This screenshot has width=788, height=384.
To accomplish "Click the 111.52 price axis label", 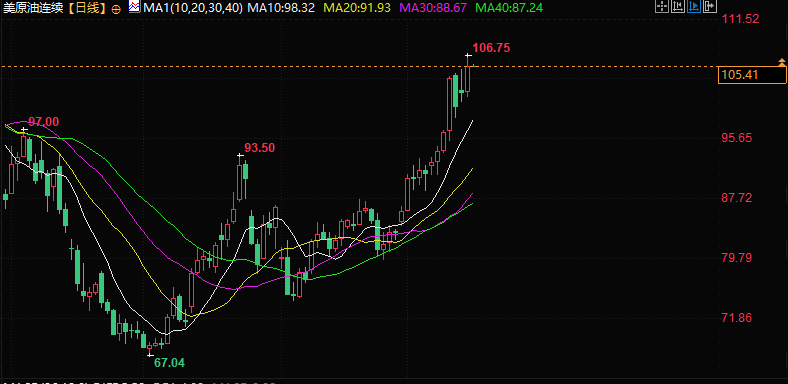I will 740,19.
